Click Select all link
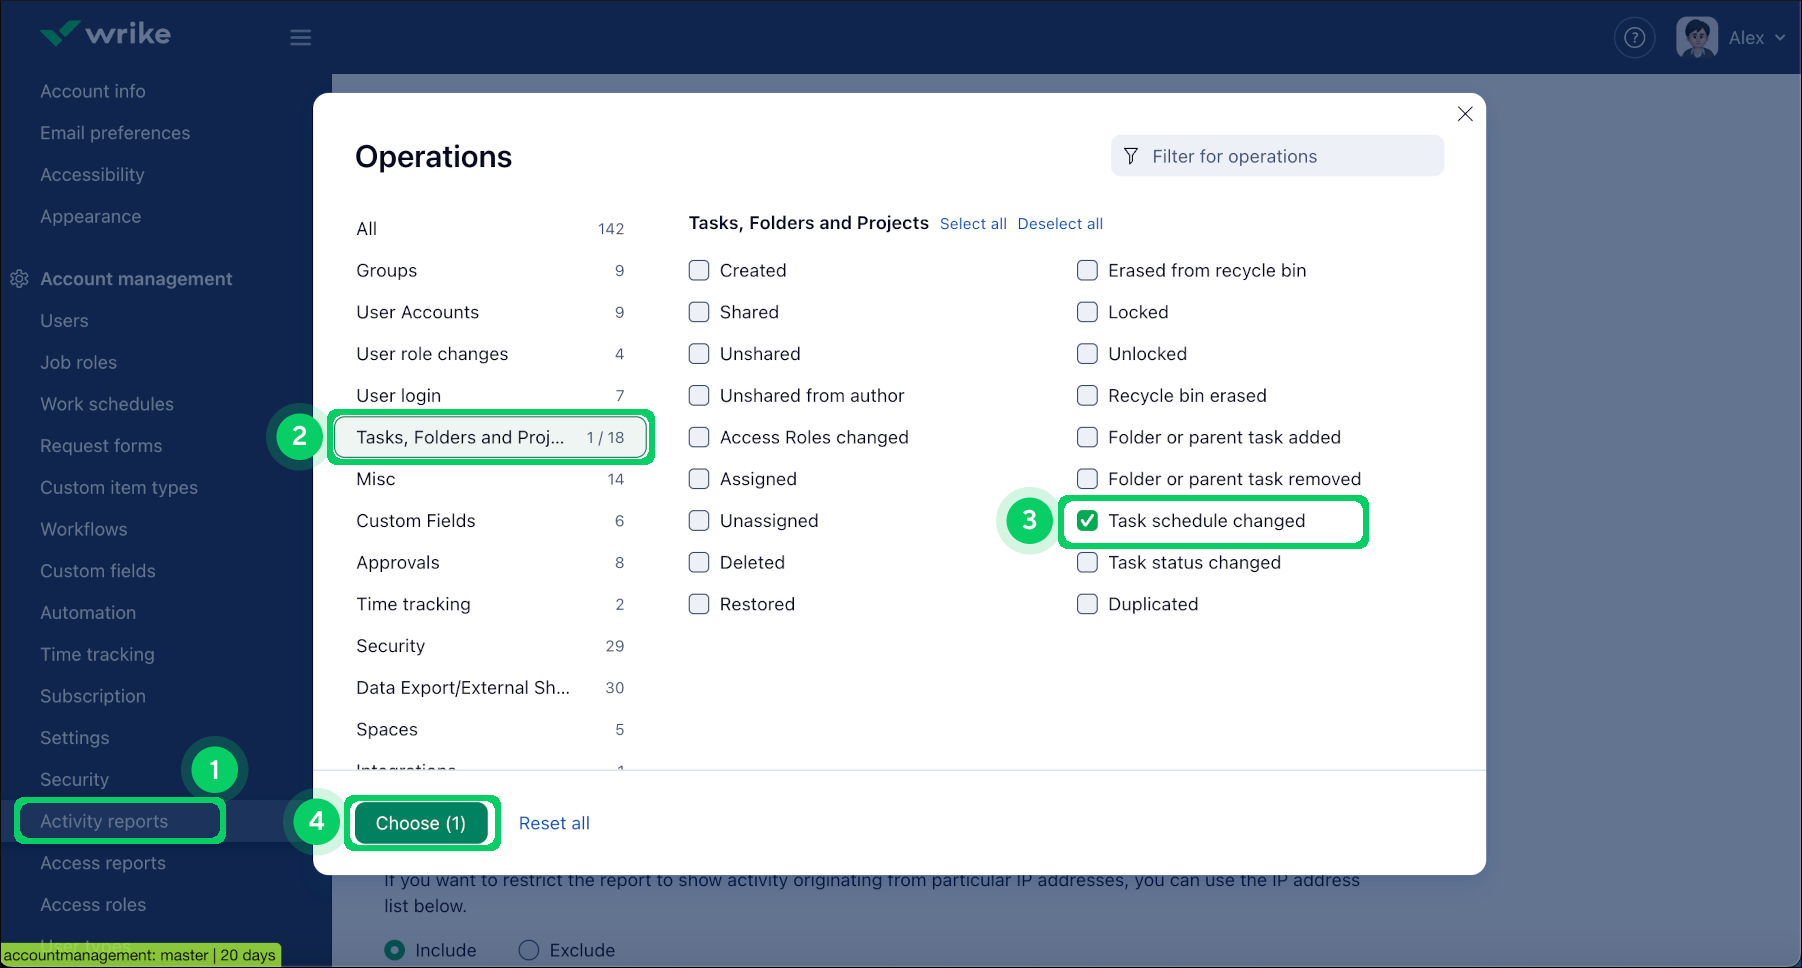 click(x=973, y=224)
